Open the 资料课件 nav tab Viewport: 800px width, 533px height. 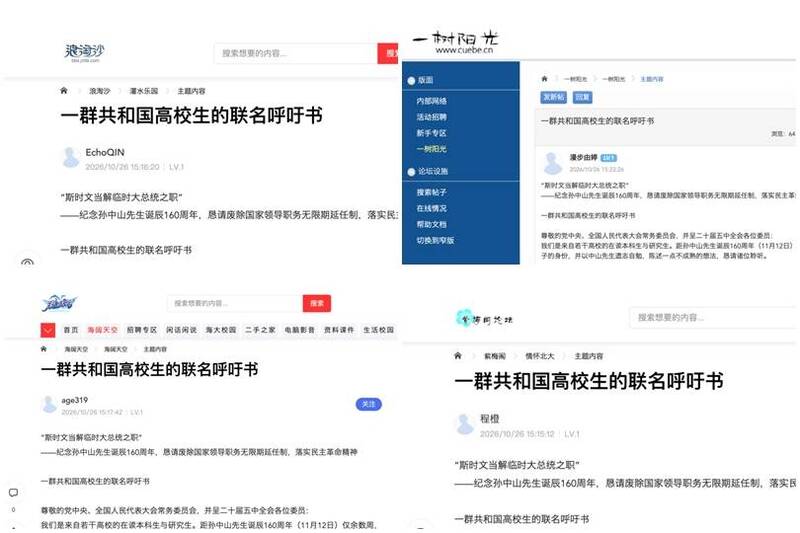click(339, 330)
